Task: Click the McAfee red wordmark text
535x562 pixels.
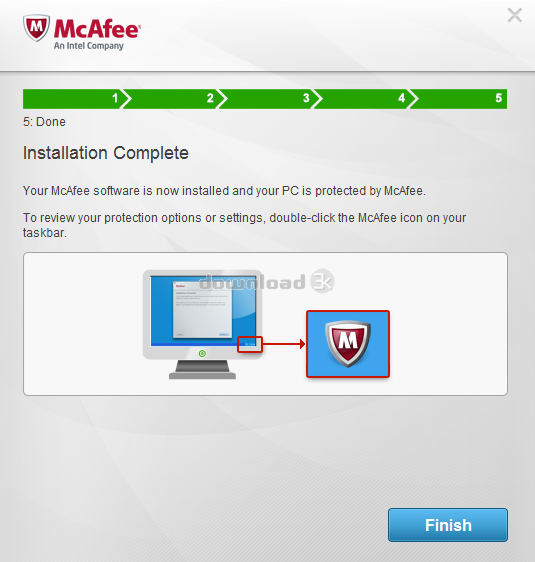Action: tap(97, 29)
